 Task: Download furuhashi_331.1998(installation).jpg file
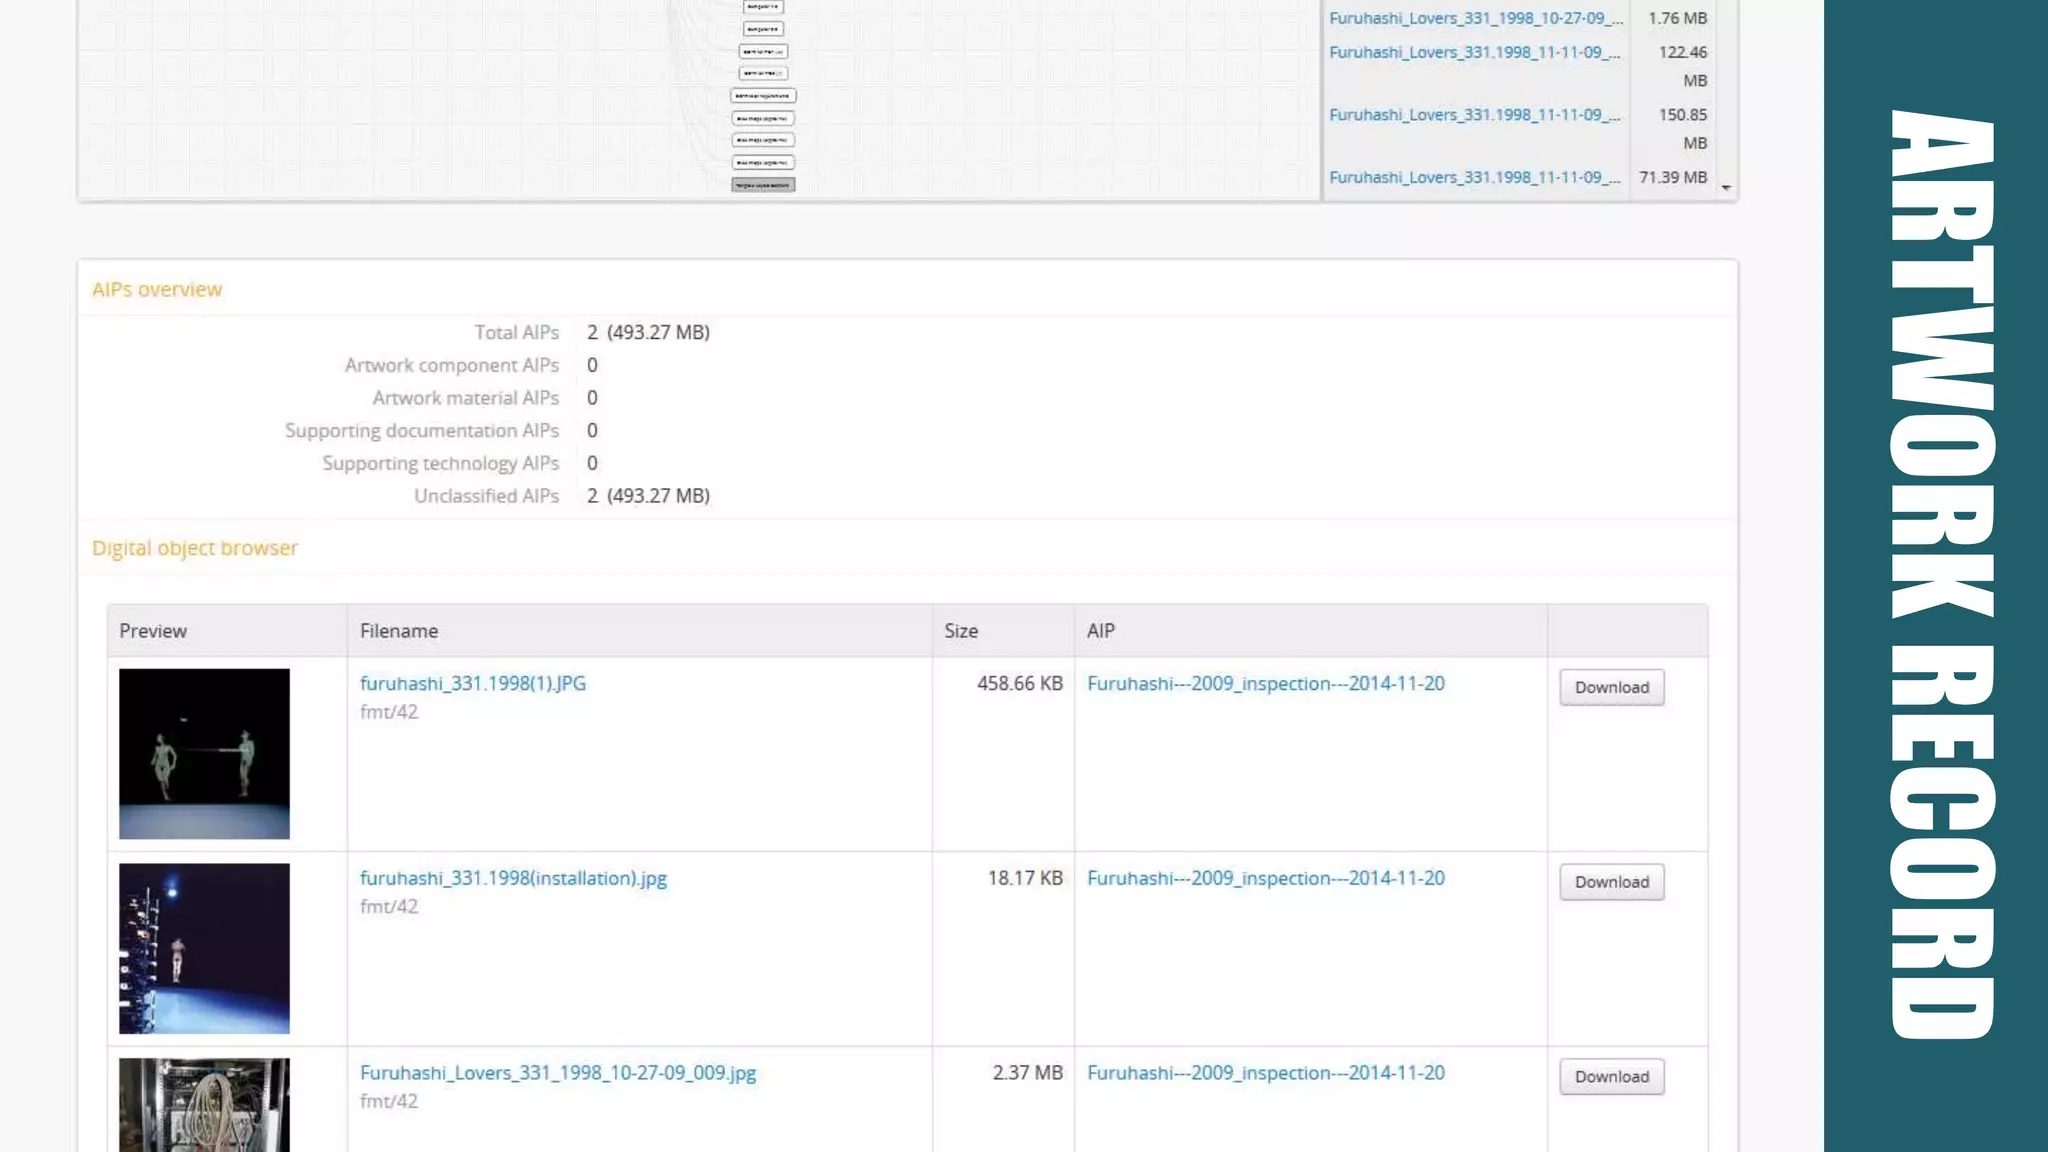(1611, 882)
